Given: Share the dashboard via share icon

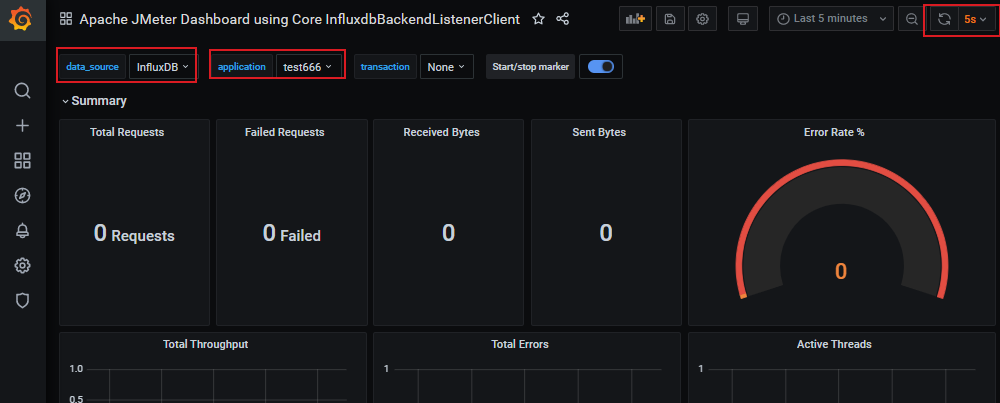Looking at the screenshot, I should click(562, 19).
